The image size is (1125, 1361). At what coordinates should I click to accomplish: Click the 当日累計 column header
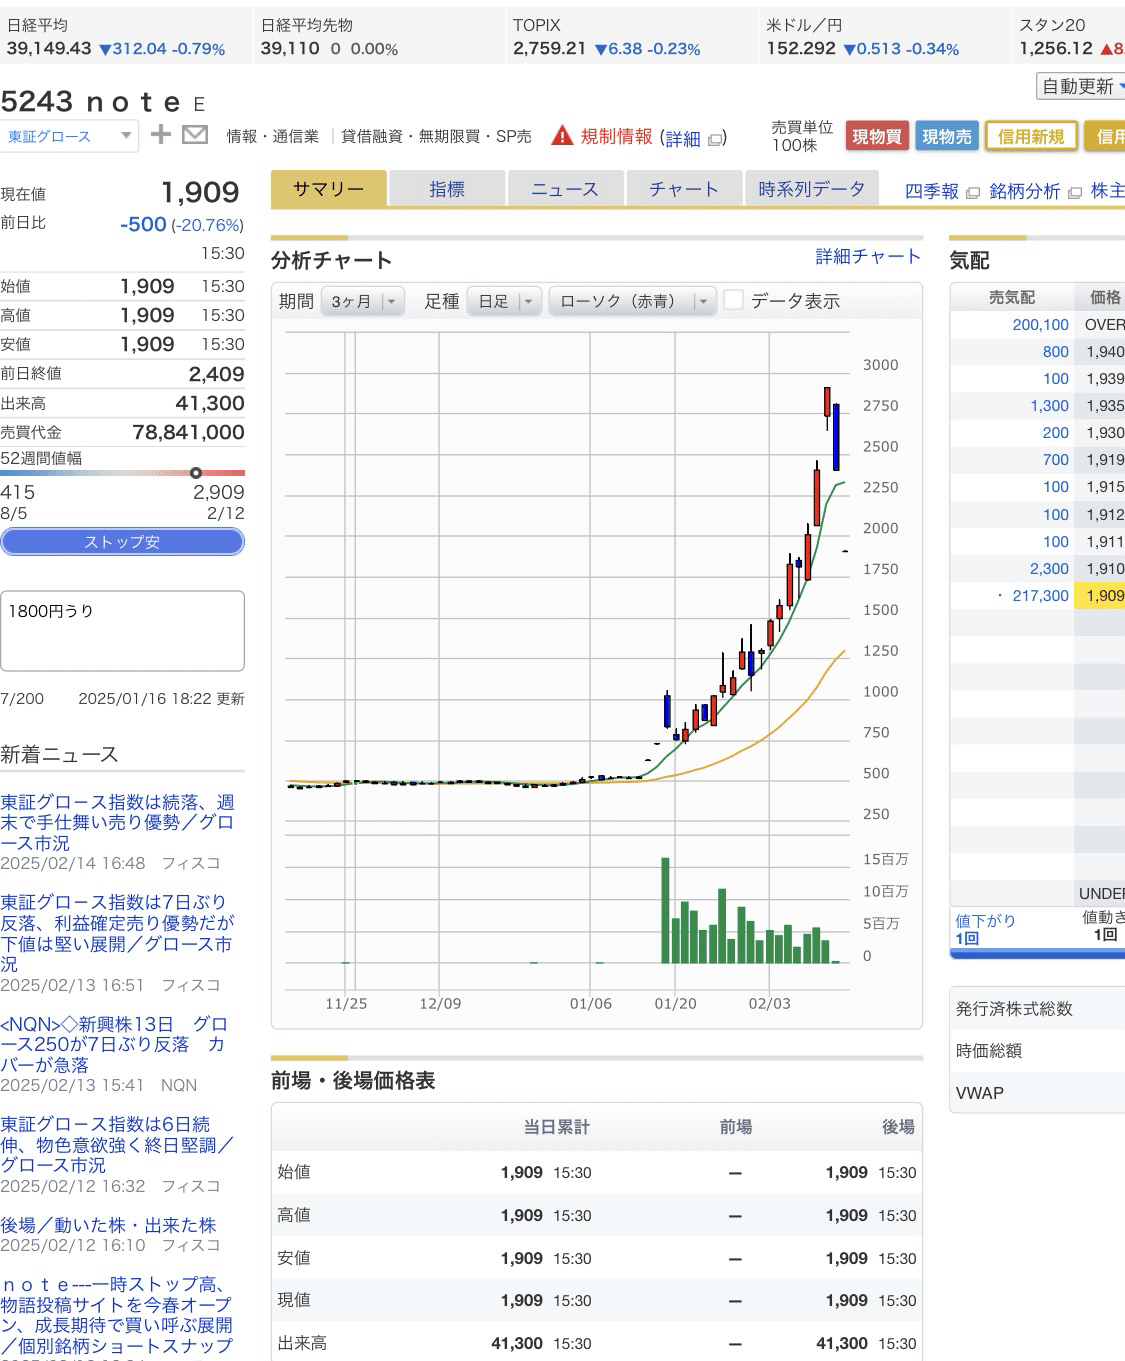[x=556, y=1127]
